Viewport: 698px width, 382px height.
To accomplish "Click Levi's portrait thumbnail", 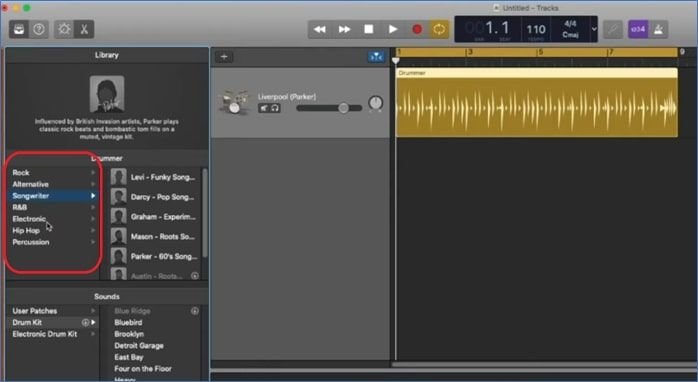I will tap(118, 177).
